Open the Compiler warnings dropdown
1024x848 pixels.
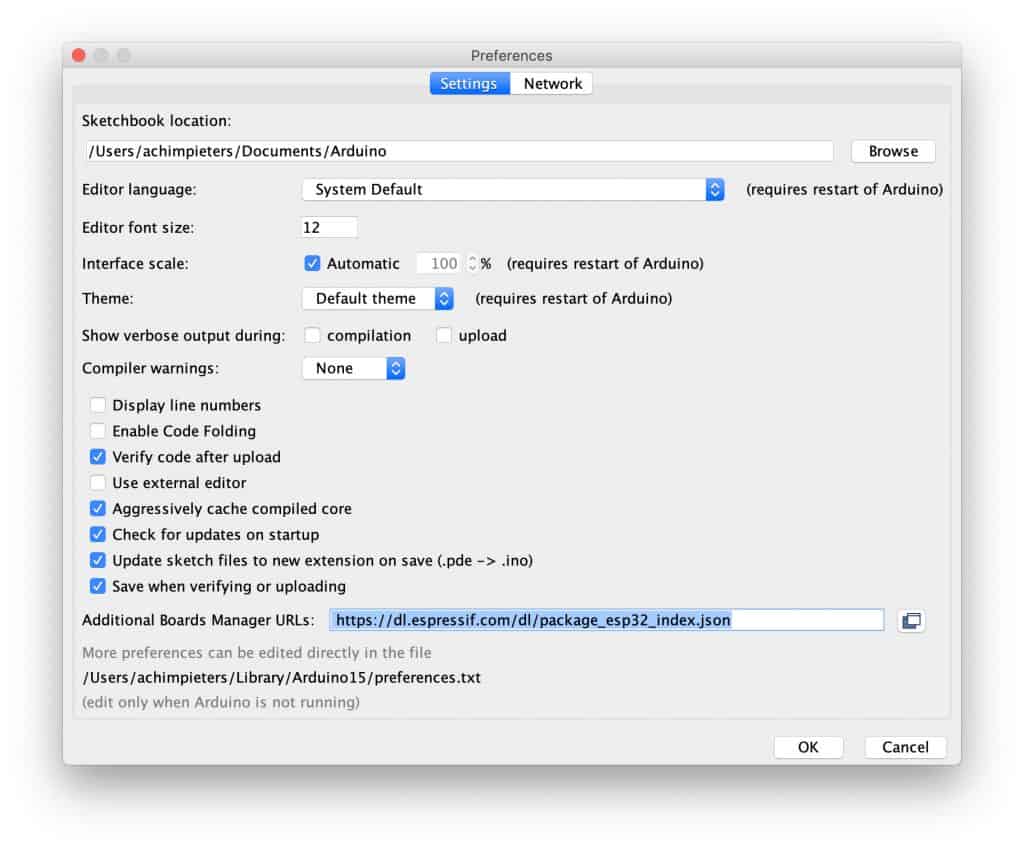[354, 368]
